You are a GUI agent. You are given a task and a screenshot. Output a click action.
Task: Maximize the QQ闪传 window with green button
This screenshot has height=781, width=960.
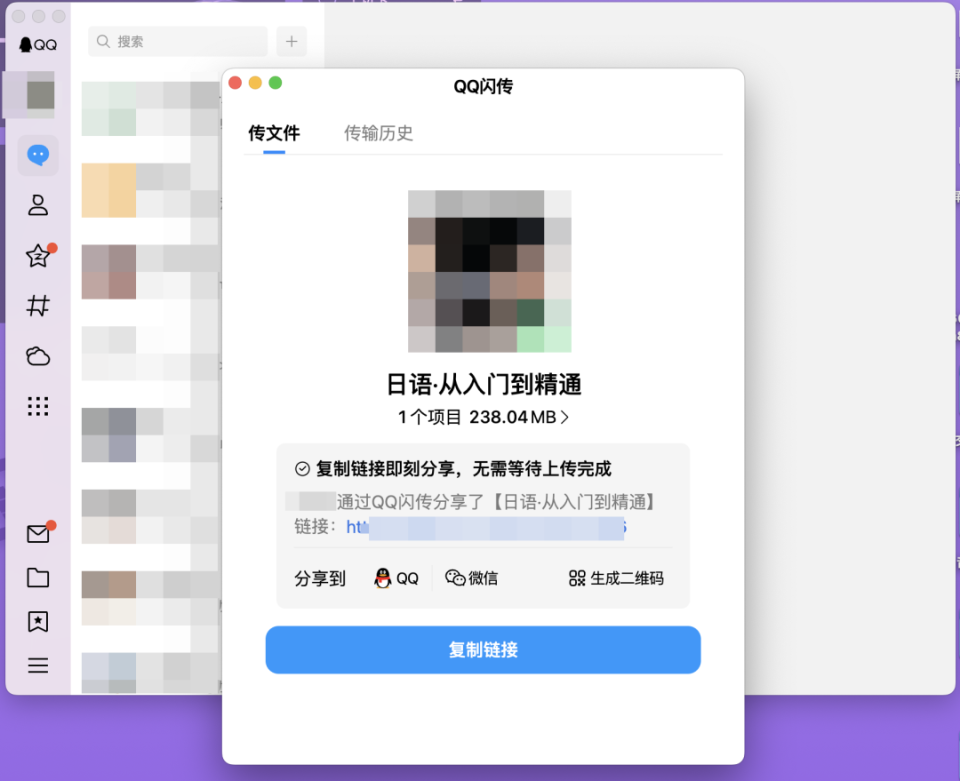click(276, 83)
